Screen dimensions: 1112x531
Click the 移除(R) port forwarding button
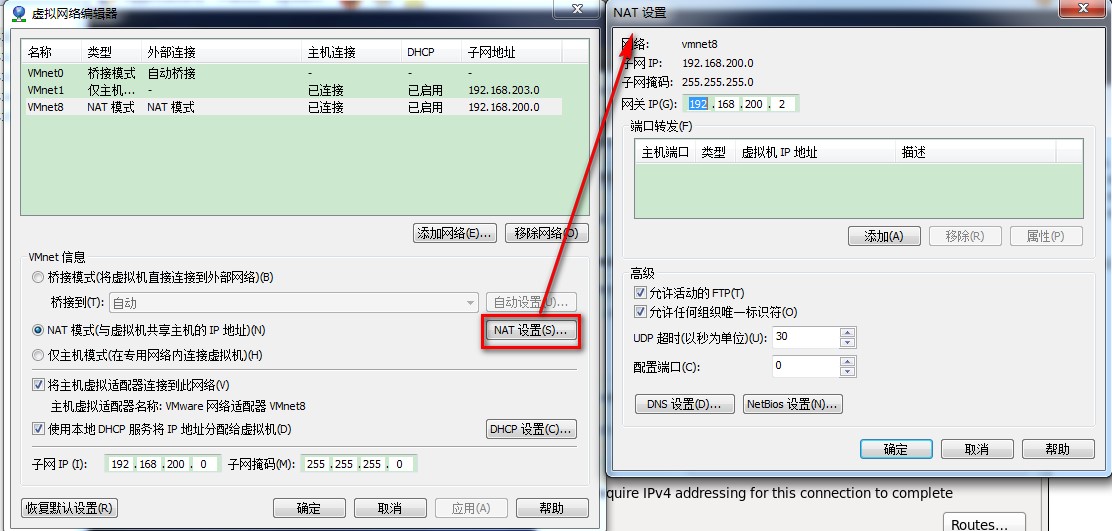964,236
